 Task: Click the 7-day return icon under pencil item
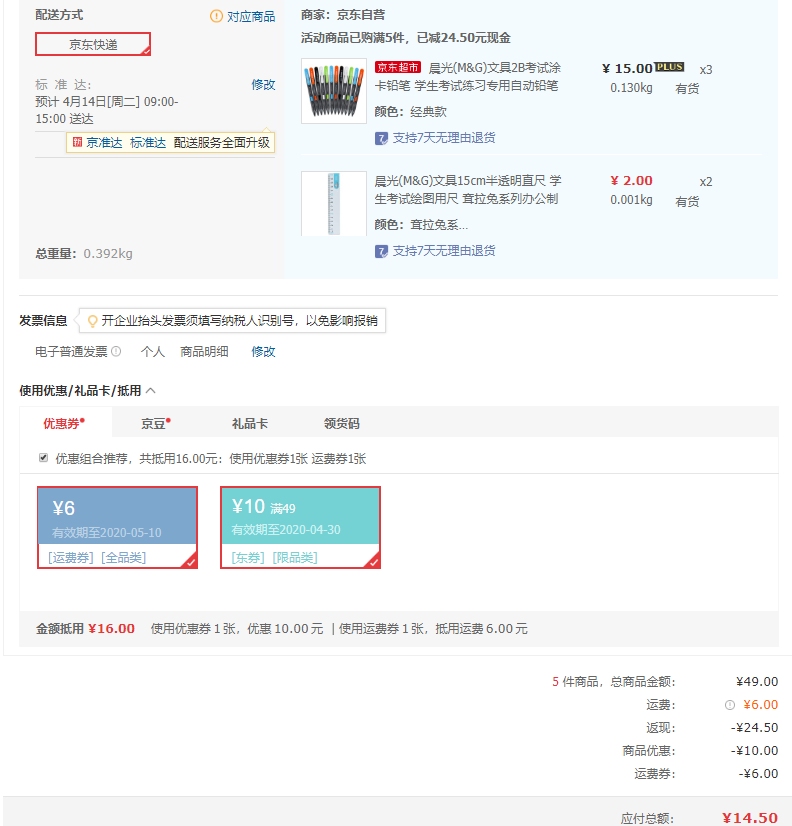click(x=381, y=139)
